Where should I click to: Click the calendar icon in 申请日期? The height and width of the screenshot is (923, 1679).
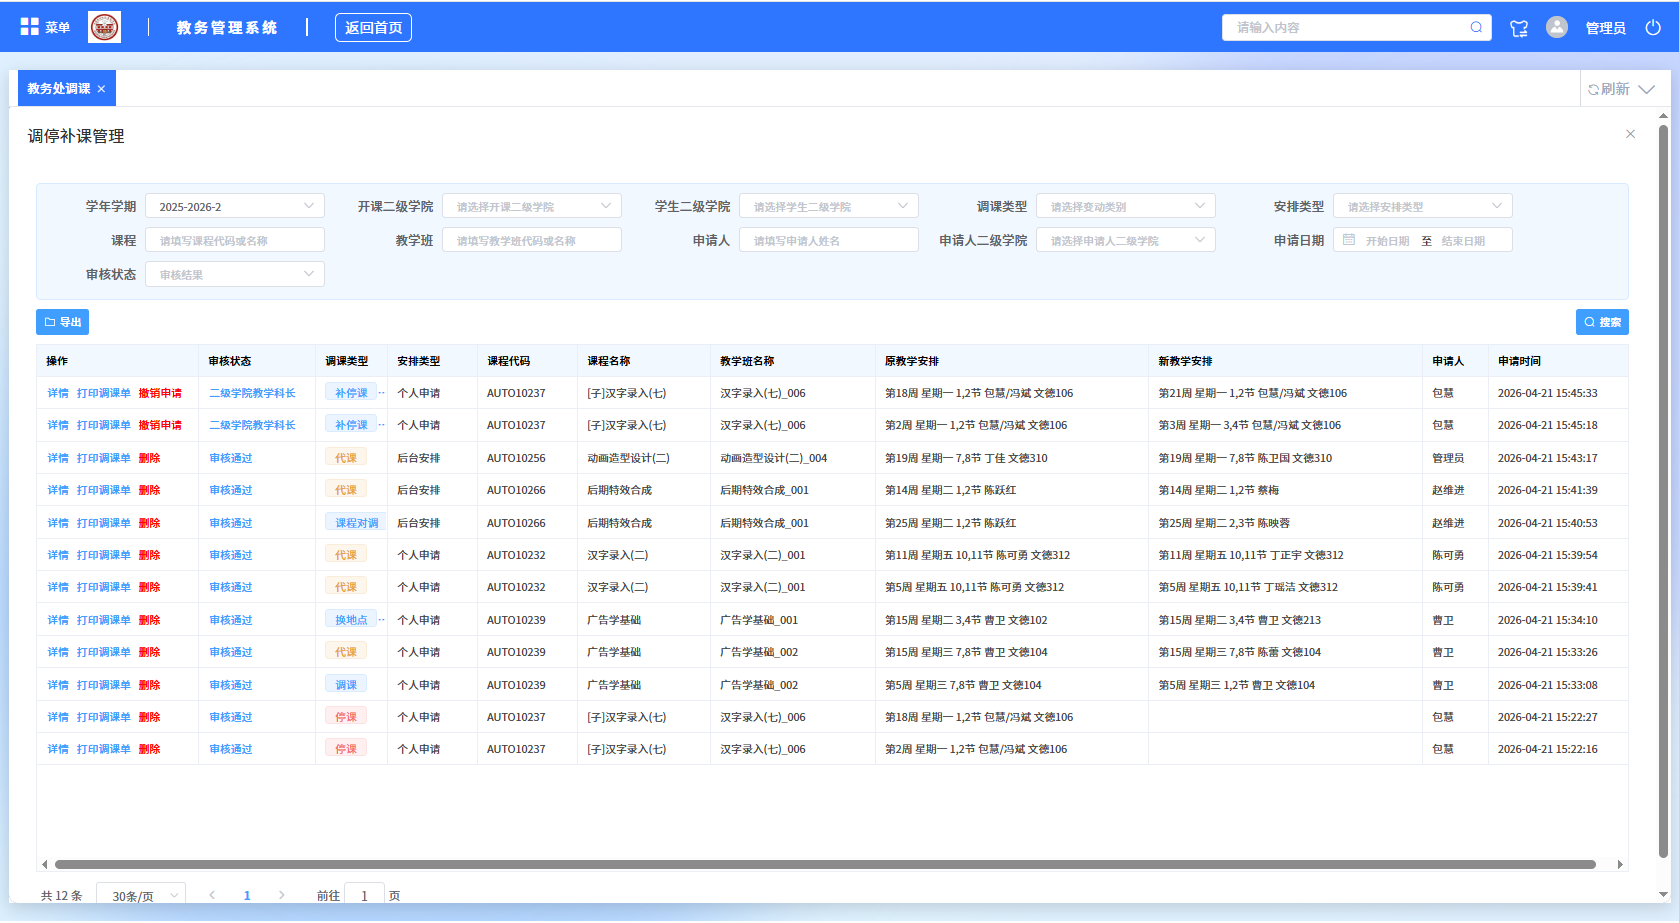(x=1349, y=240)
